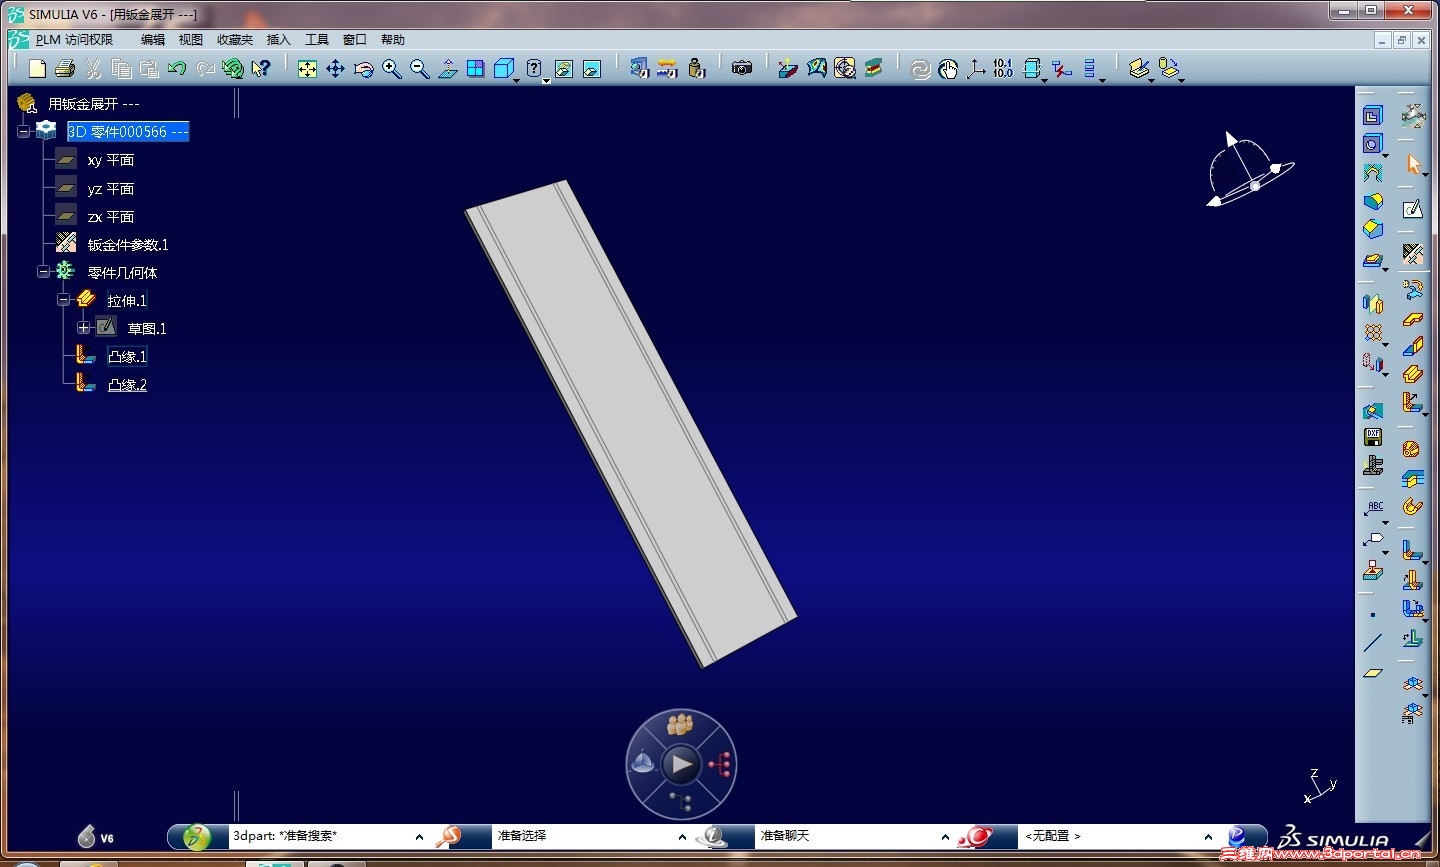Open the 视图 menu
The image size is (1440, 867).
190,40
